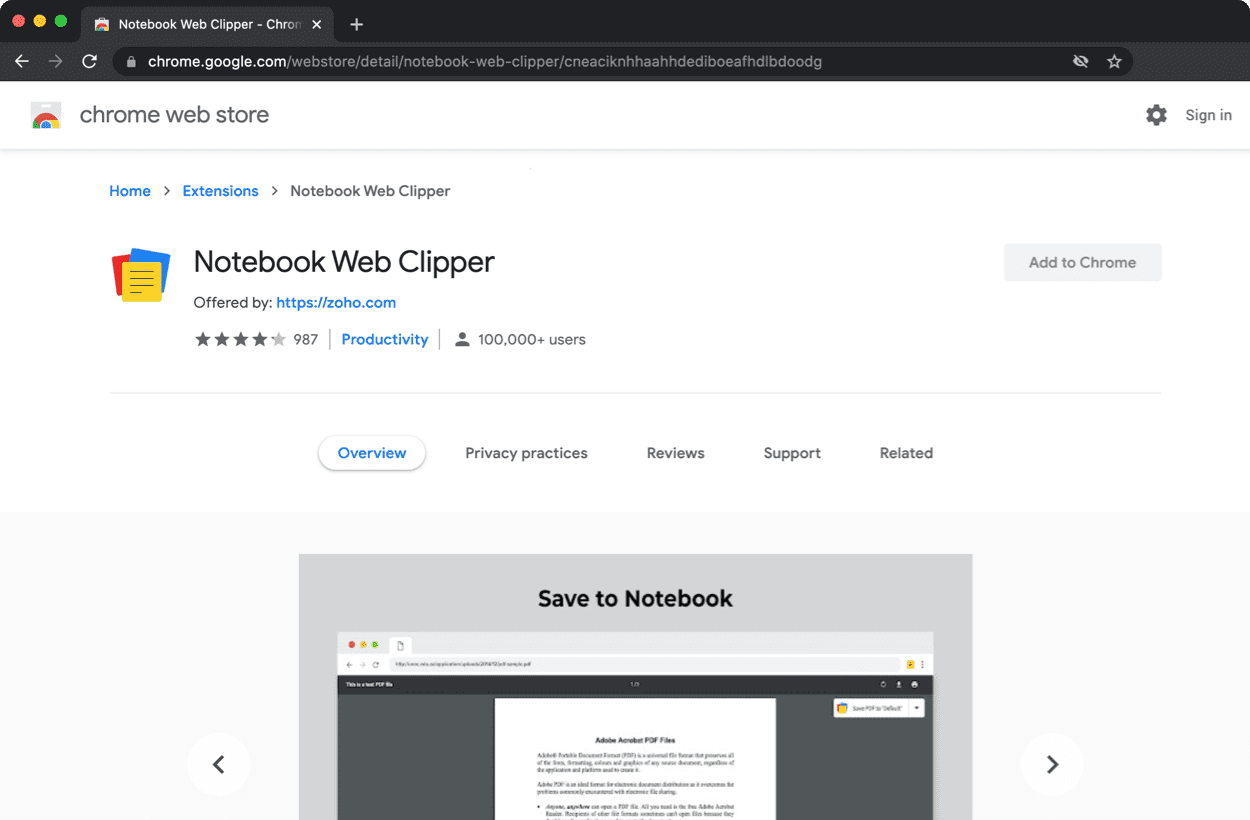This screenshot has height=820, width=1250.
Task: Click the Notebook Web Clipper extension icon
Action: tap(140, 275)
